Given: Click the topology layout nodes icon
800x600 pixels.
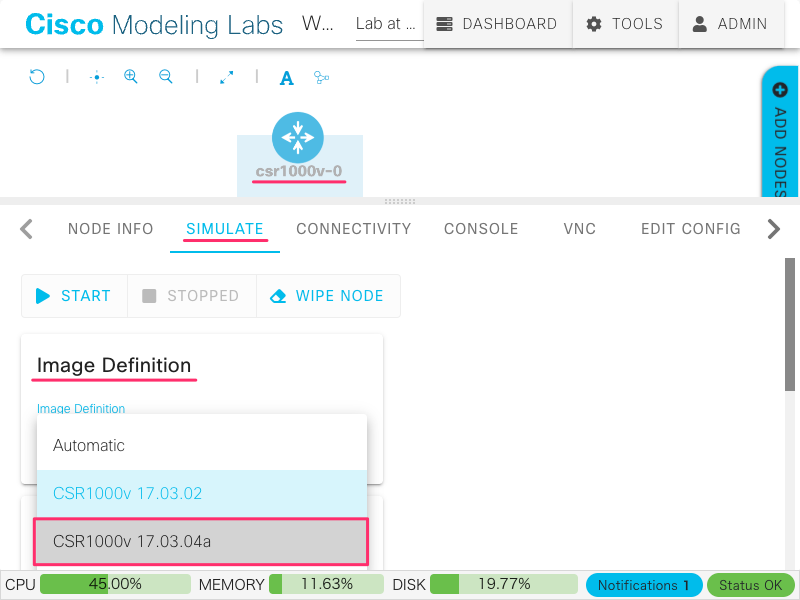Looking at the screenshot, I should click(x=321, y=78).
